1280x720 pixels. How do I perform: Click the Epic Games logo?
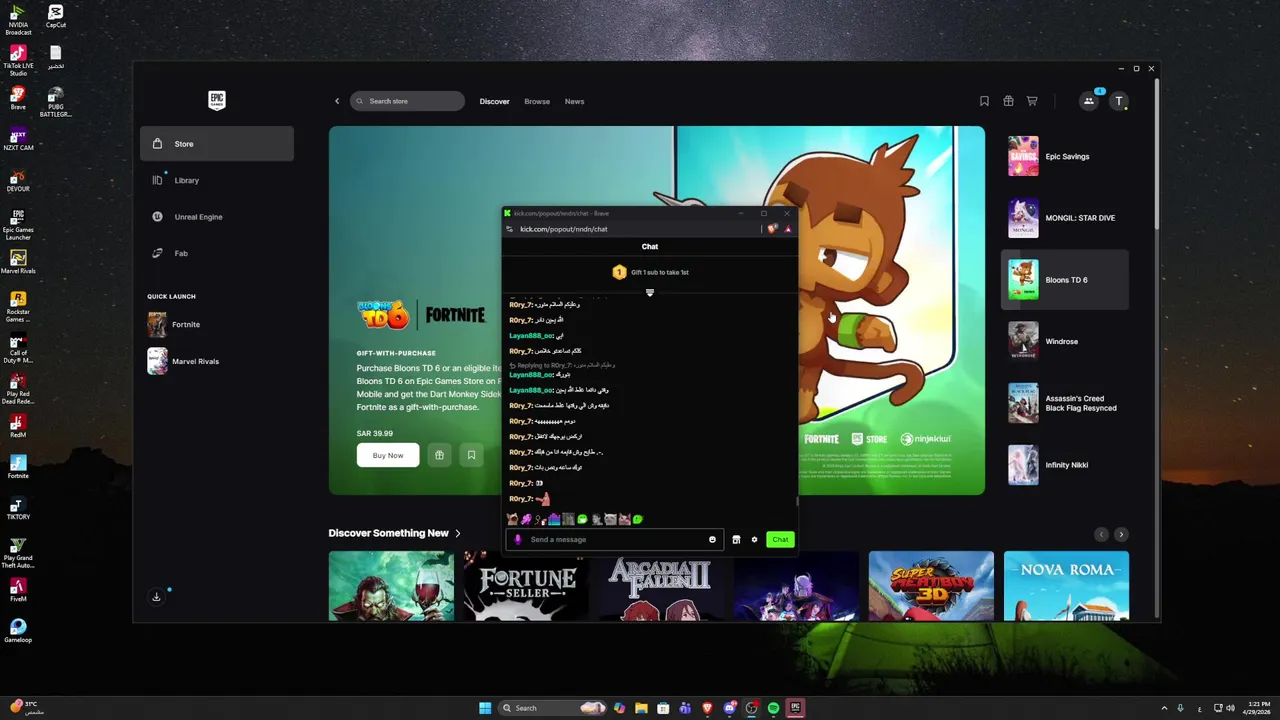217,100
